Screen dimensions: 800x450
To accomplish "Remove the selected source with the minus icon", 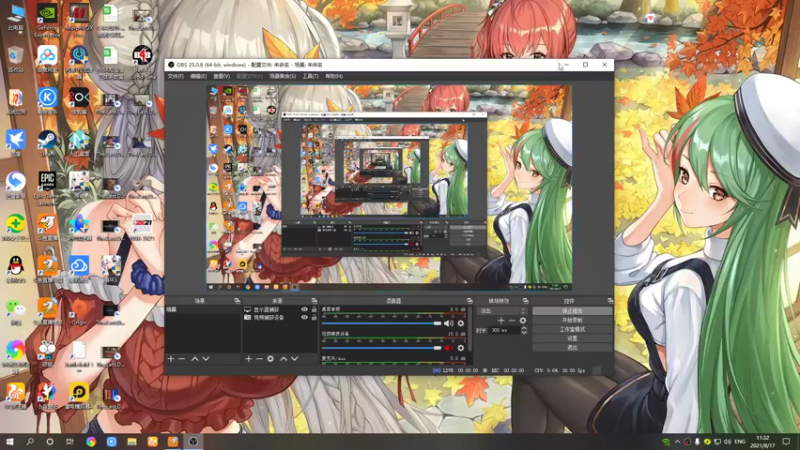I will click(259, 359).
